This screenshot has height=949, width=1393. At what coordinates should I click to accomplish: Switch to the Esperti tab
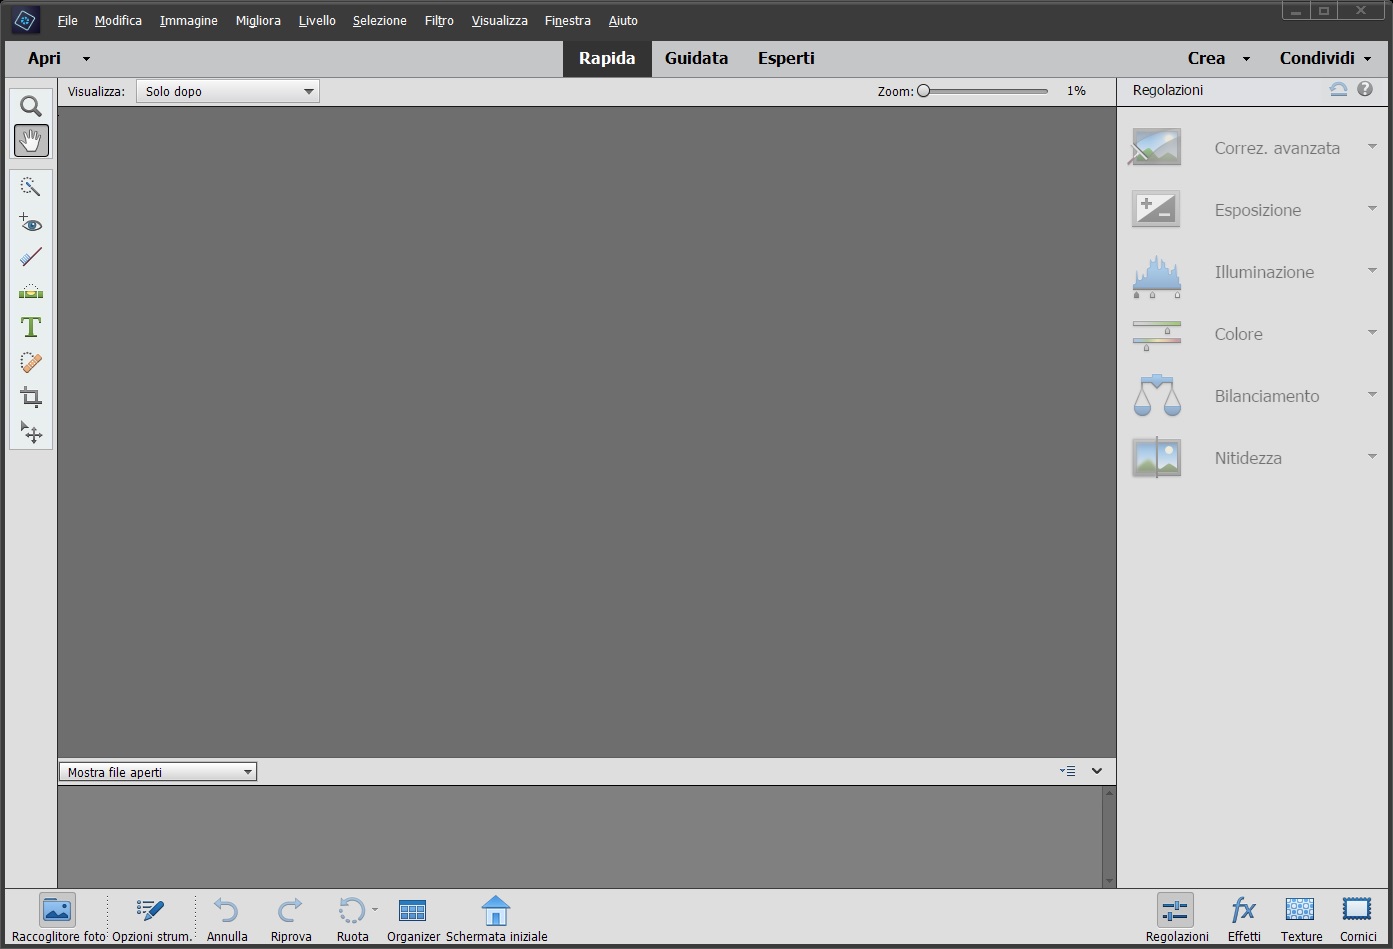point(786,58)
